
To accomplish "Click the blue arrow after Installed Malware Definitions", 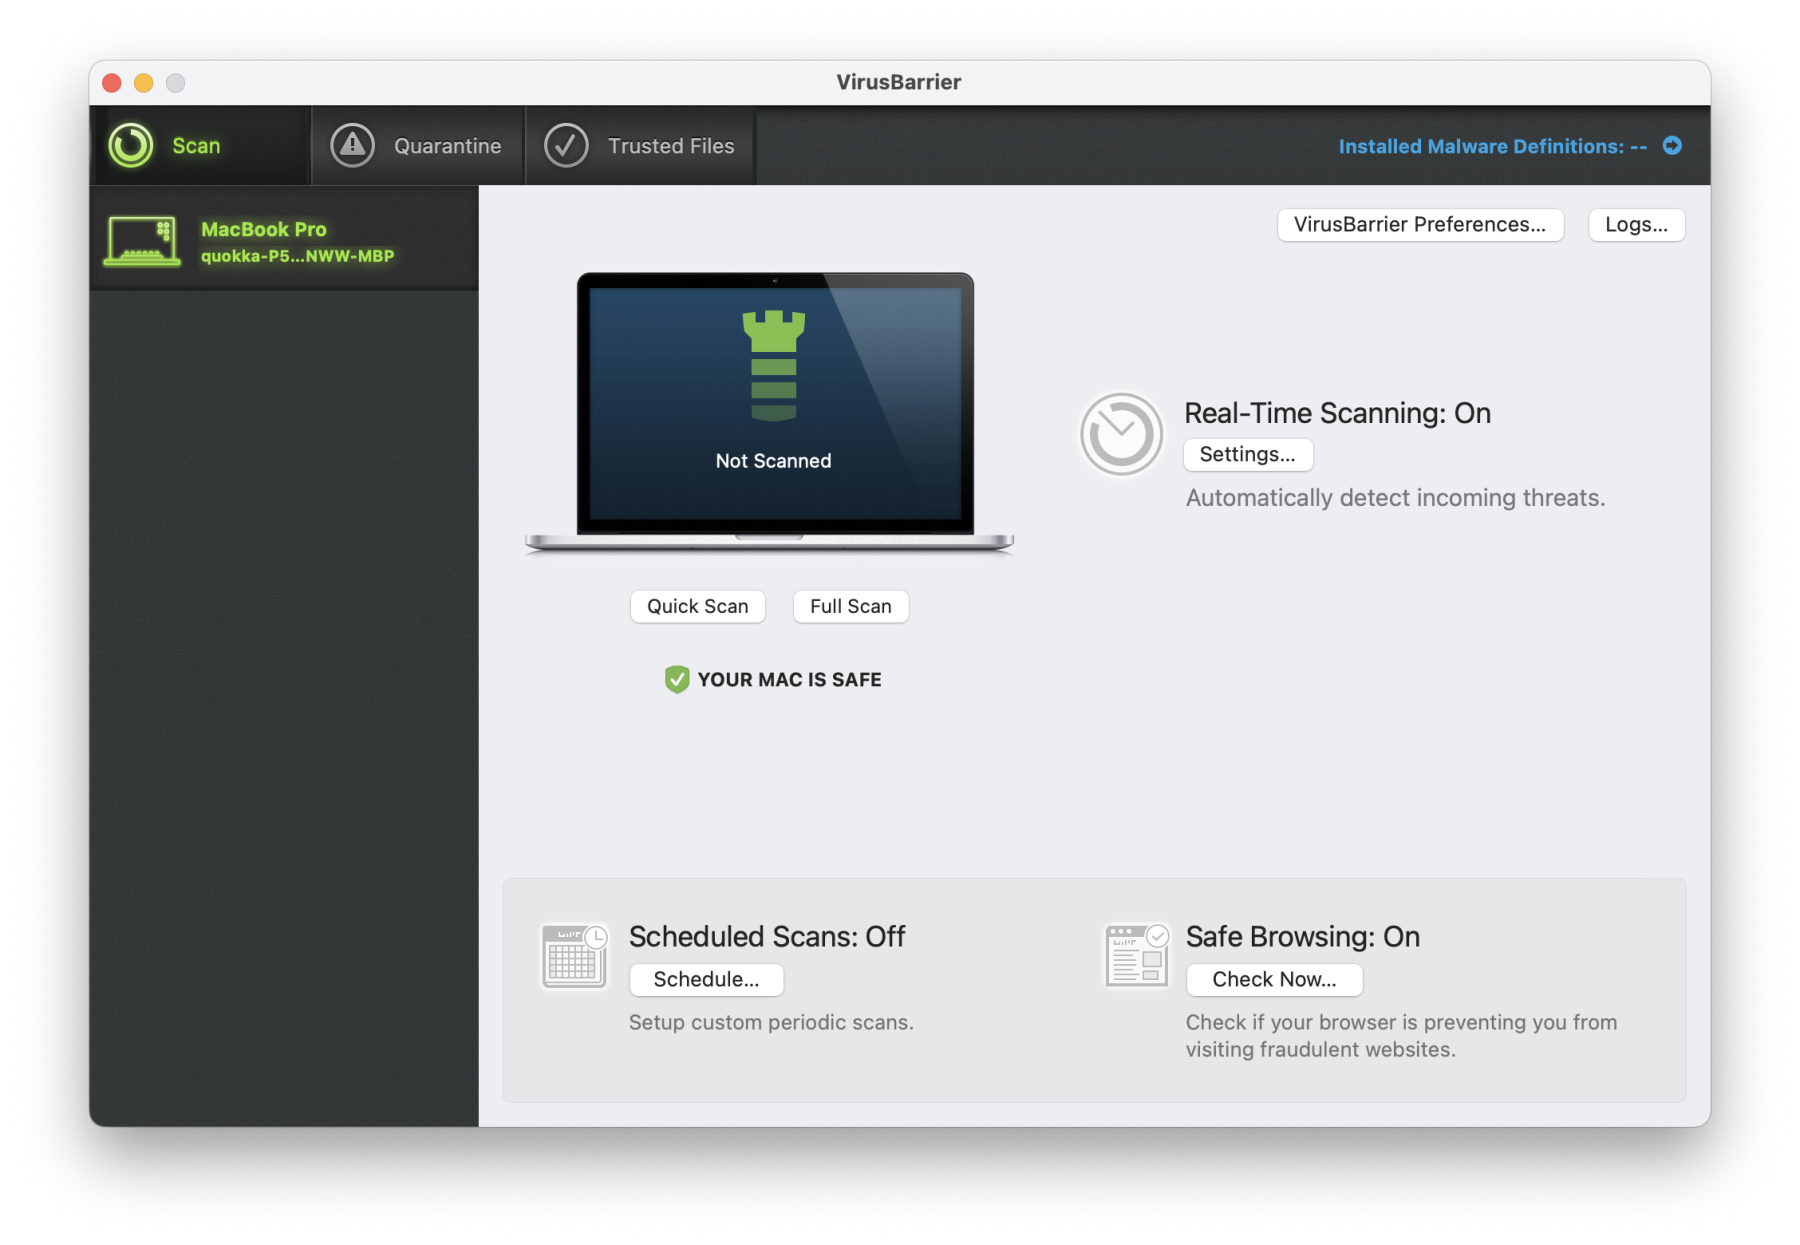I will pos(1671,145).
